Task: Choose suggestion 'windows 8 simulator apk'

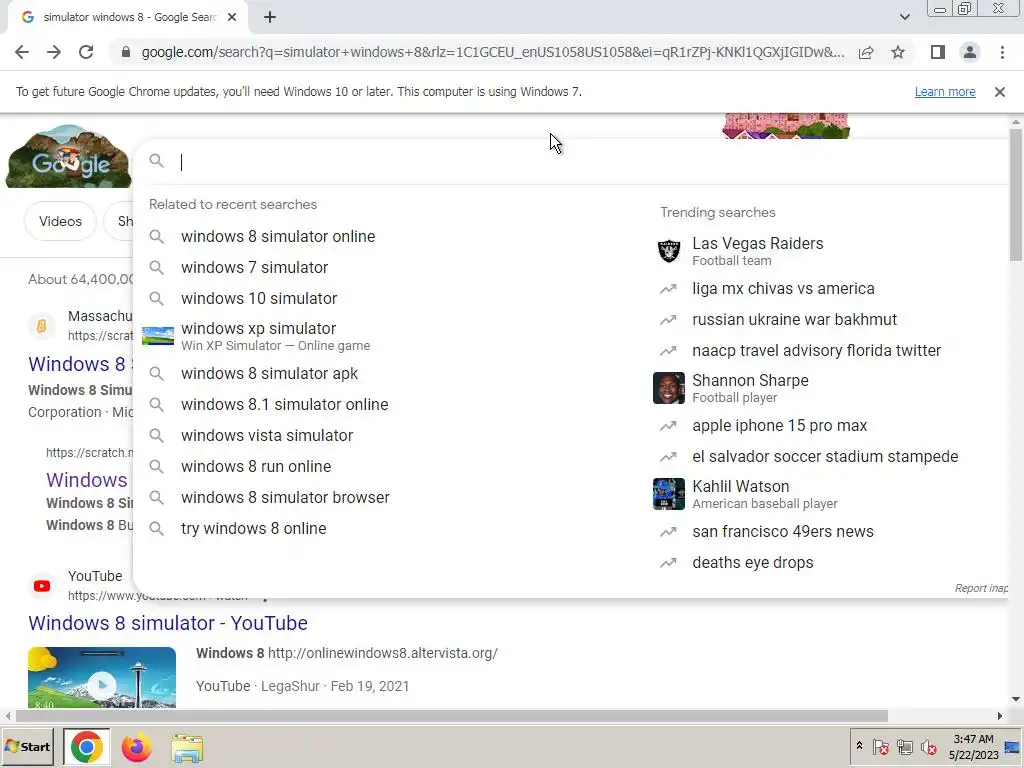Action: (269, 374)
